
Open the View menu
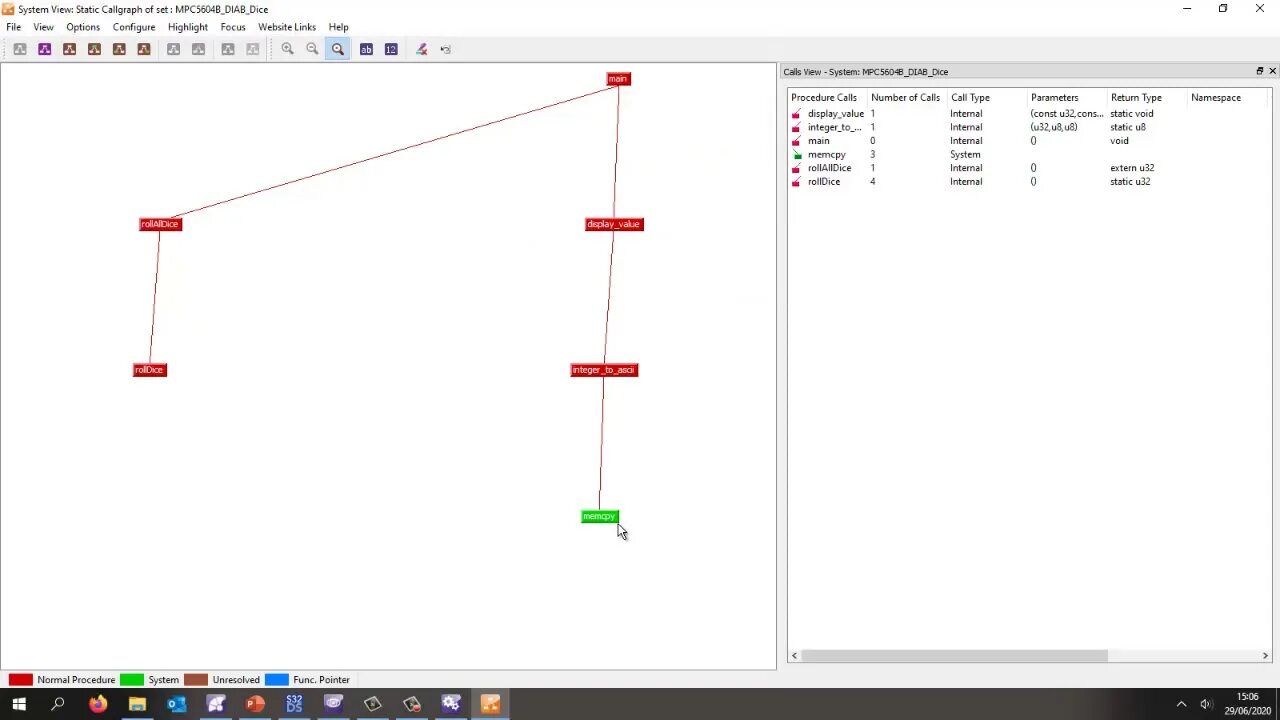pos(43,27)
